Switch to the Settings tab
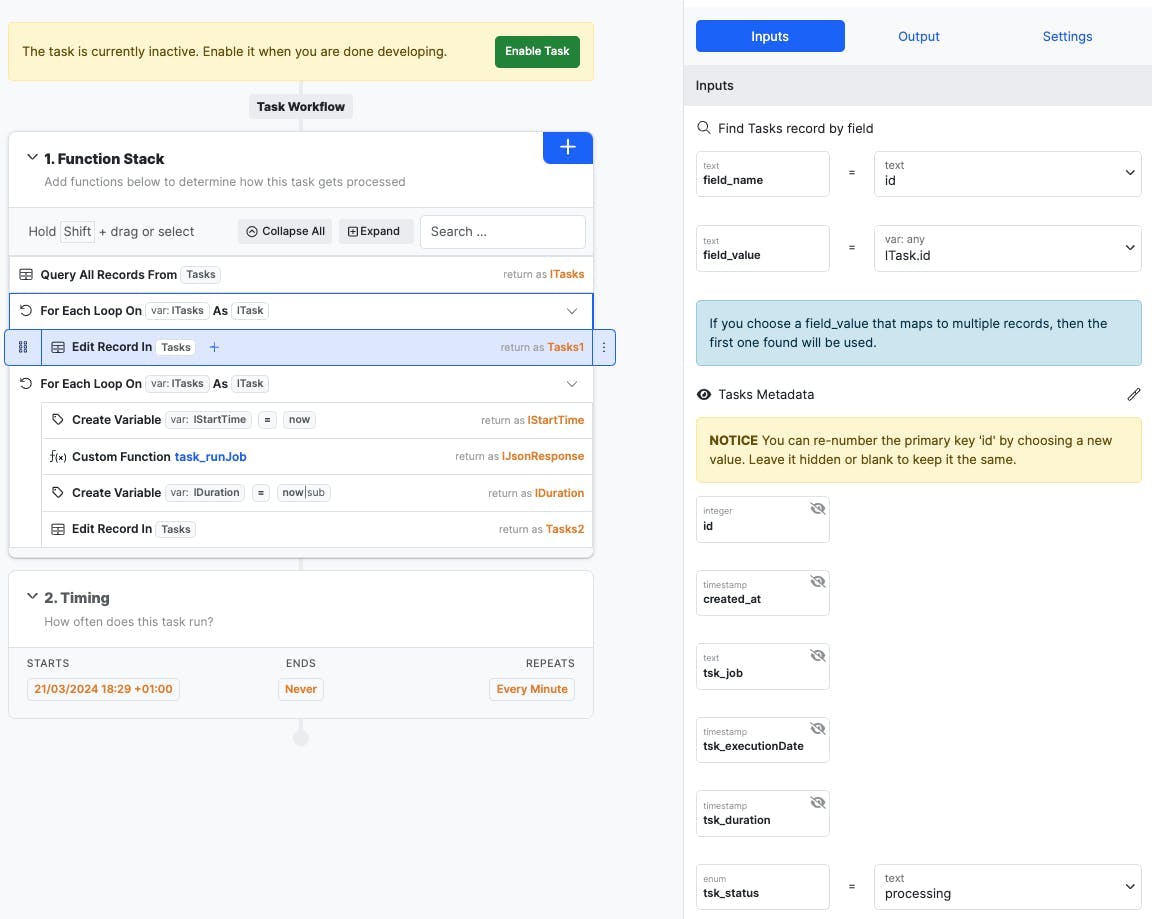 point(1066,36)
